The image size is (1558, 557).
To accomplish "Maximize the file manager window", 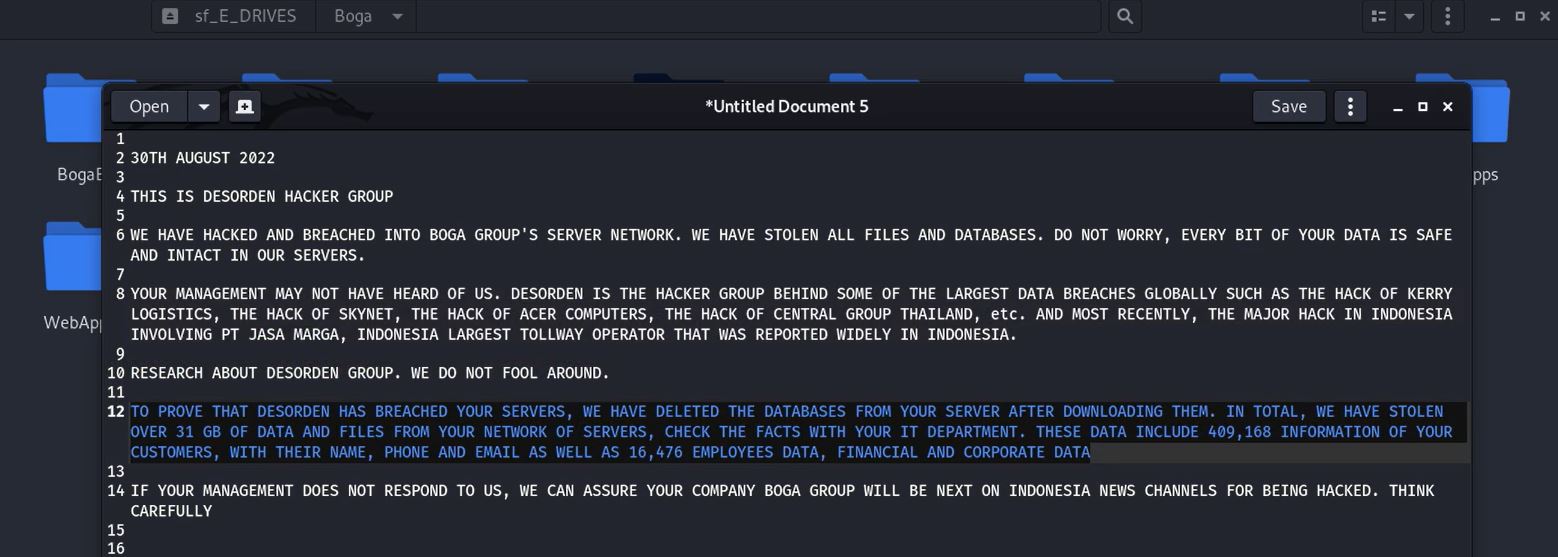I will 1520,17.
